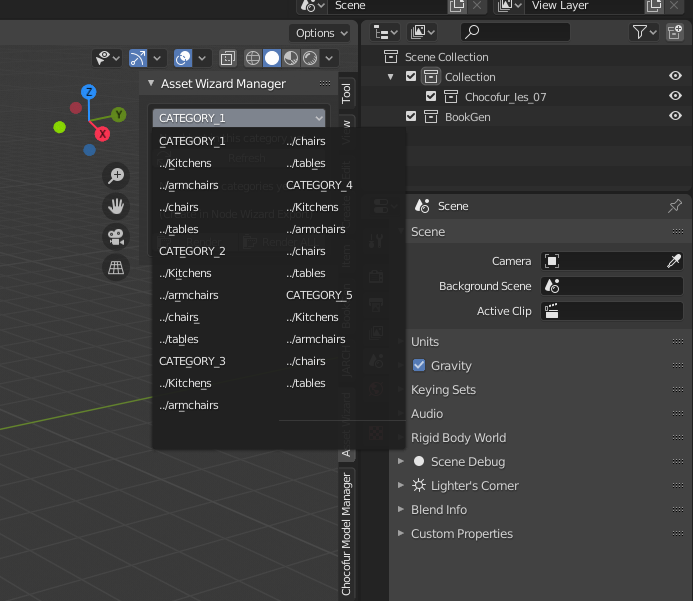Expand the Custom Properties panel
Viewport: 693px width, 601px height.
click(x=401, y=533)
